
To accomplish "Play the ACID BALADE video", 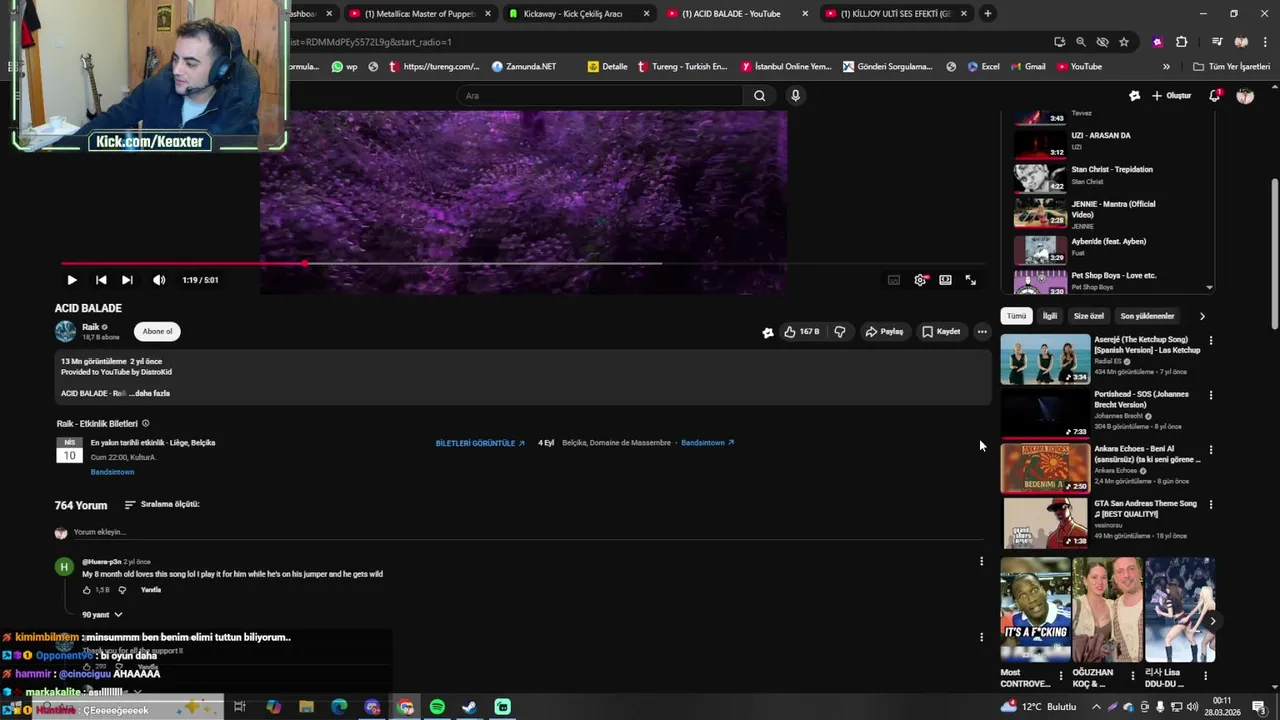I will 71,280.
